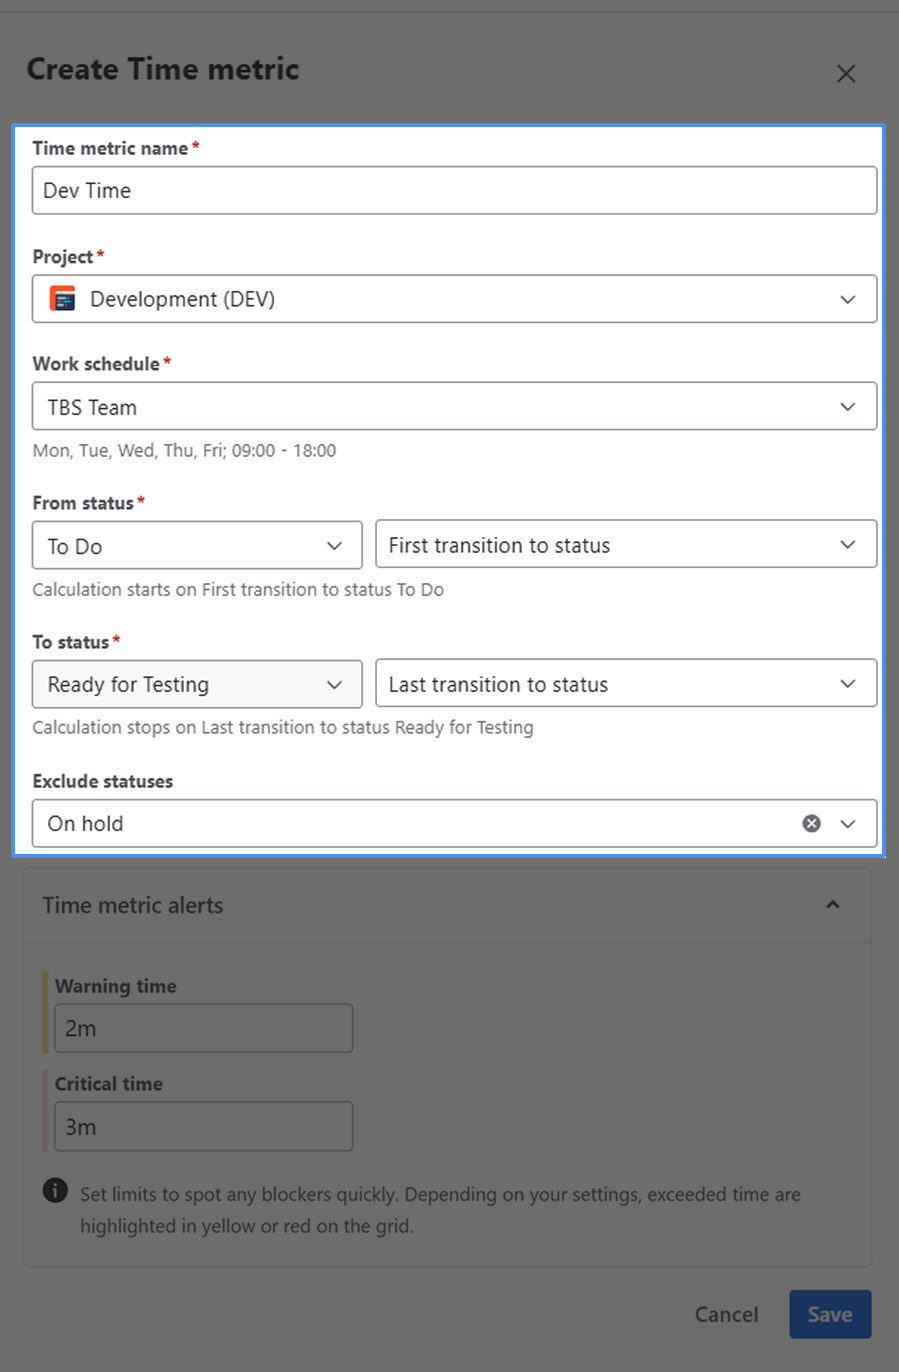899x1372 pixels.
Task: Open the Exclude statuses dropdown arrow
Action: click(x=847, y=823)
